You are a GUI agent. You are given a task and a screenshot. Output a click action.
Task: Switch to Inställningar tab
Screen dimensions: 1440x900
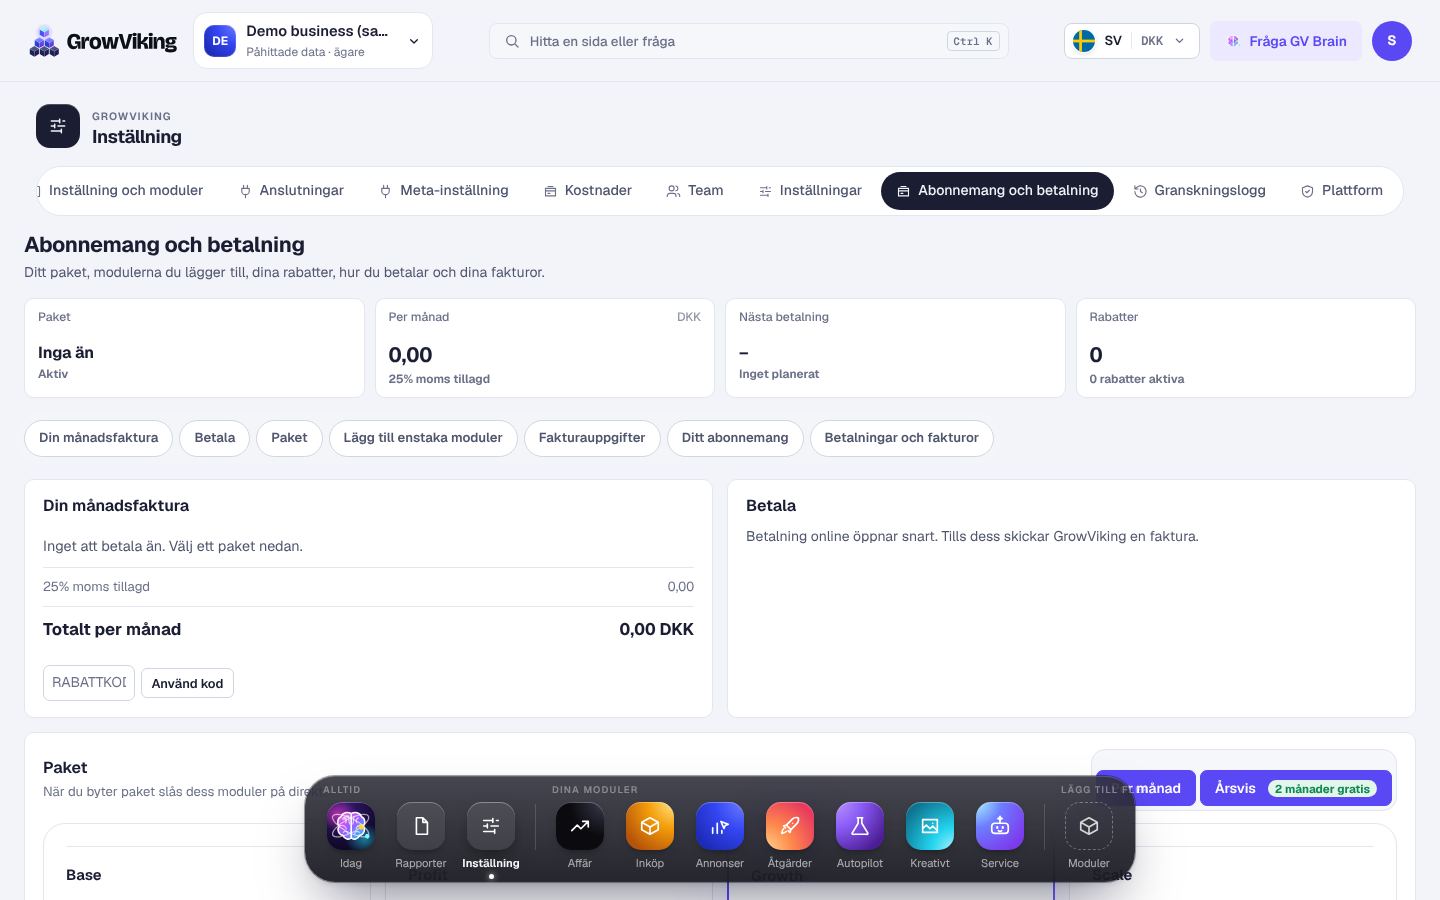click(810, 190)
